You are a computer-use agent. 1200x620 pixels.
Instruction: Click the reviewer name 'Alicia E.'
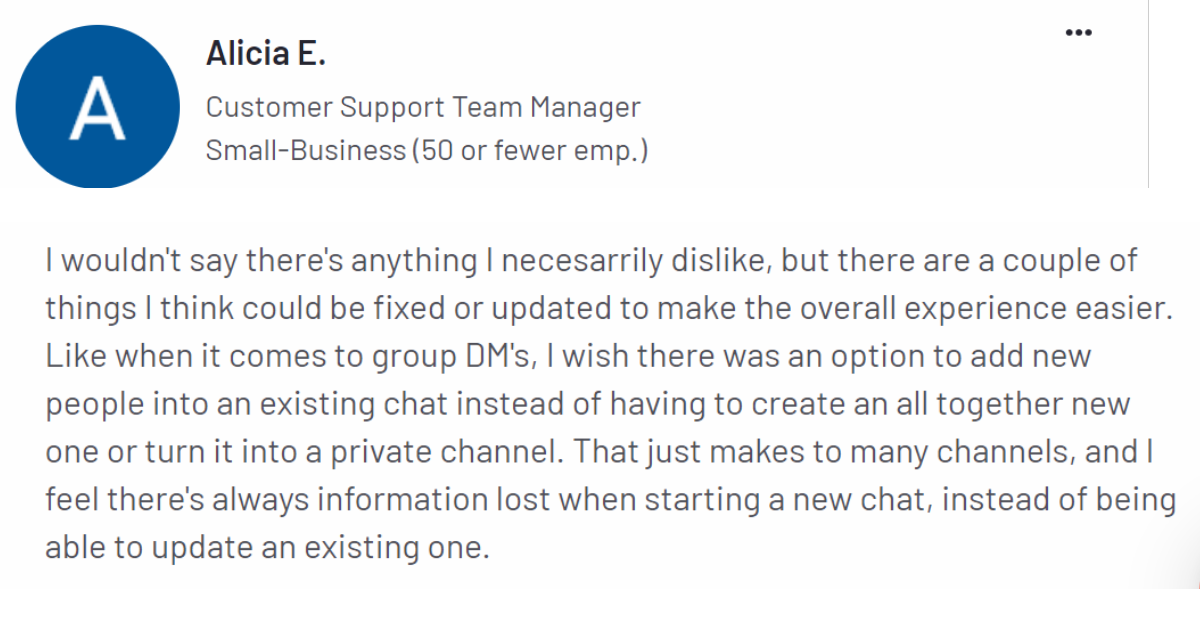[265, 52]
